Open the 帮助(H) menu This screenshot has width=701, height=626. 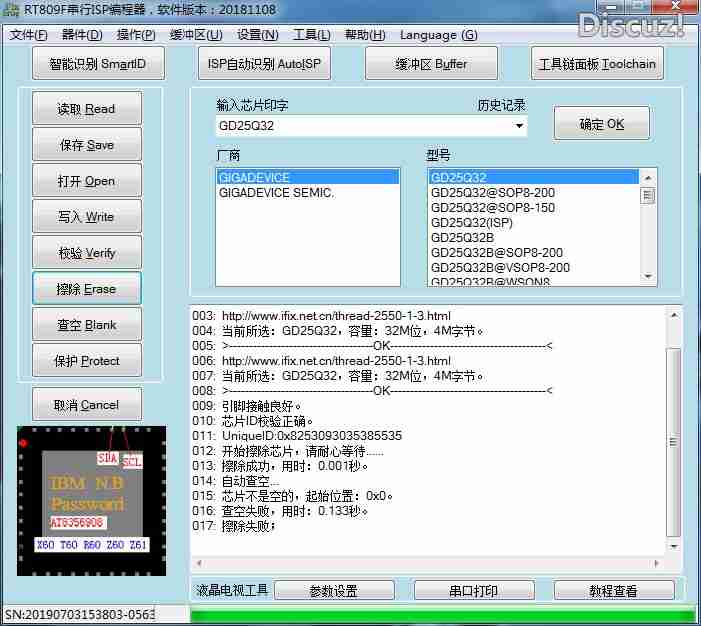click(365, 35)
